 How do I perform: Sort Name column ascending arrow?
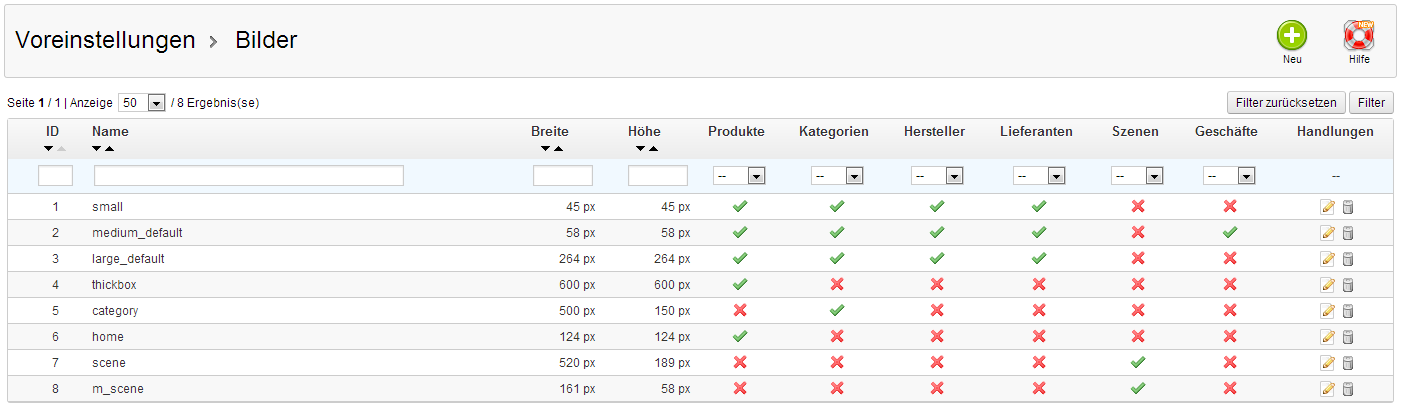109,149
